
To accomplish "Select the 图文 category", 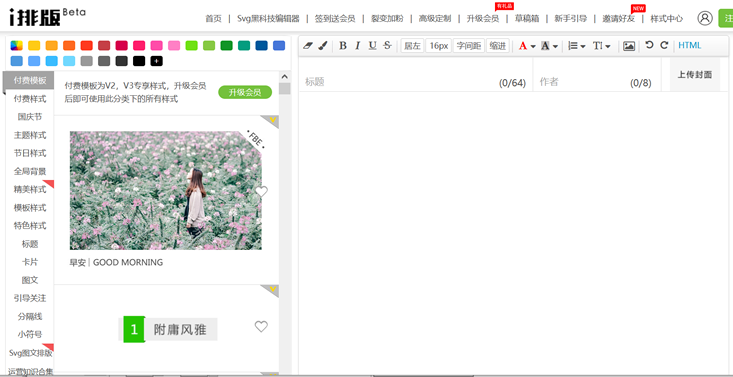I will tap(30, 280).
